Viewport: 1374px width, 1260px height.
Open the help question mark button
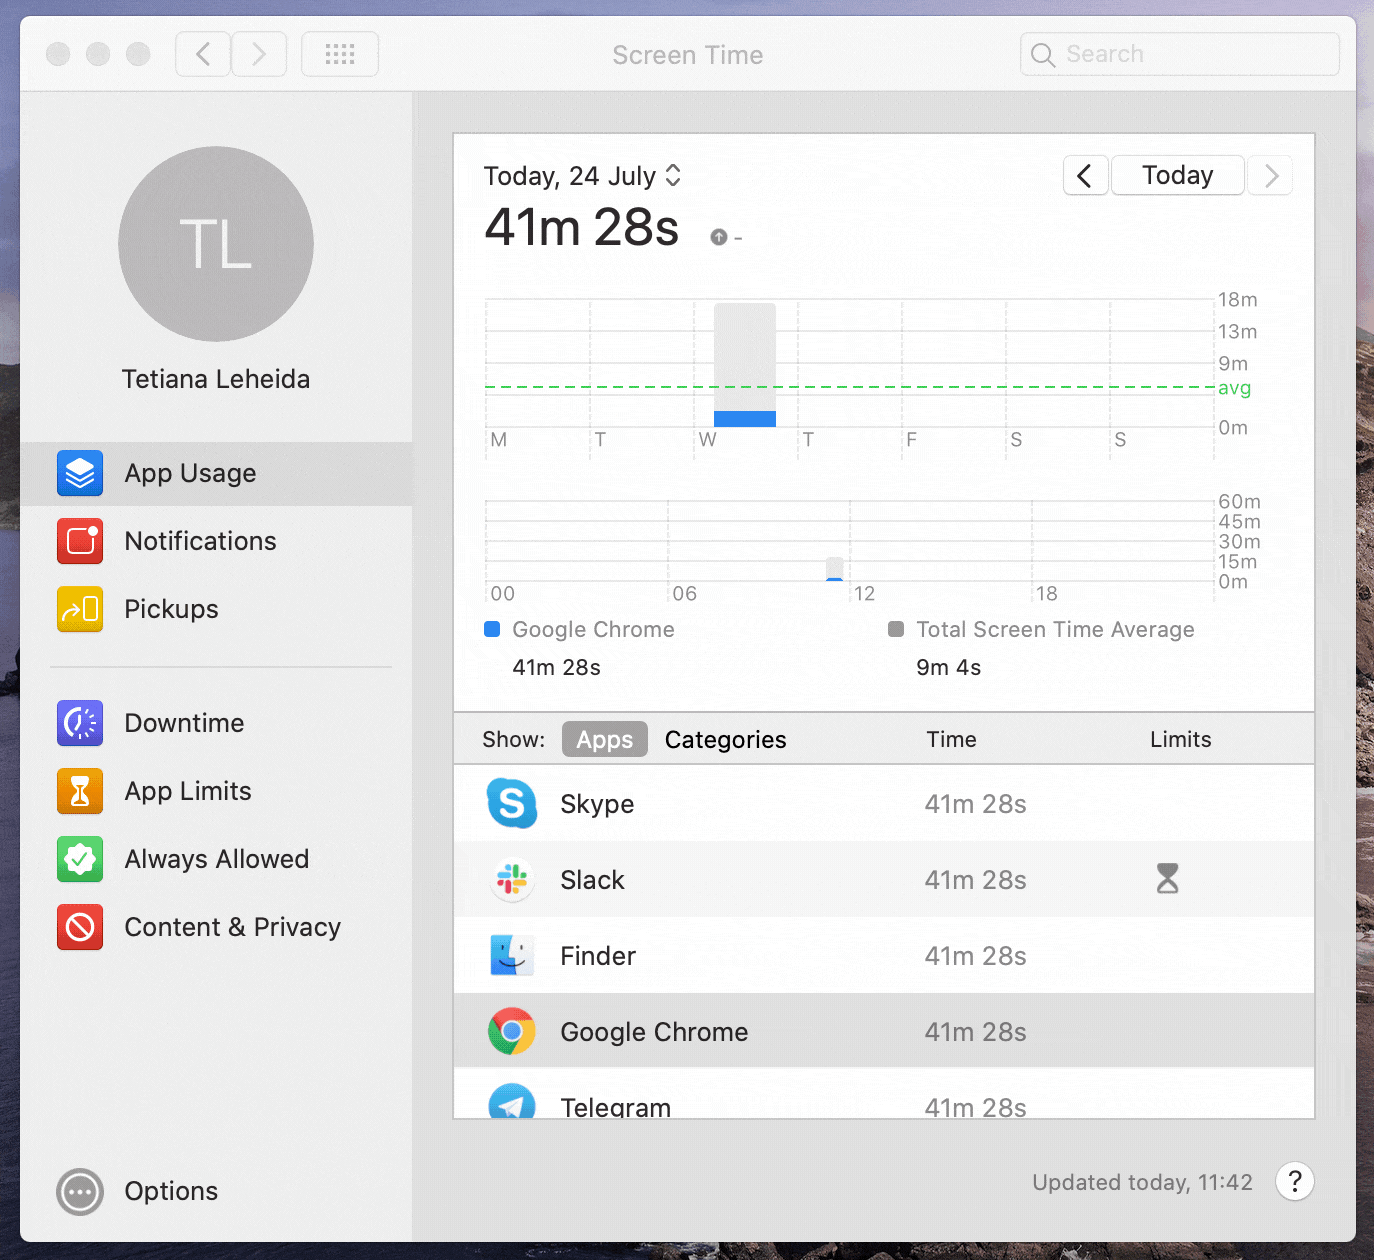tap(1295, 1182)
